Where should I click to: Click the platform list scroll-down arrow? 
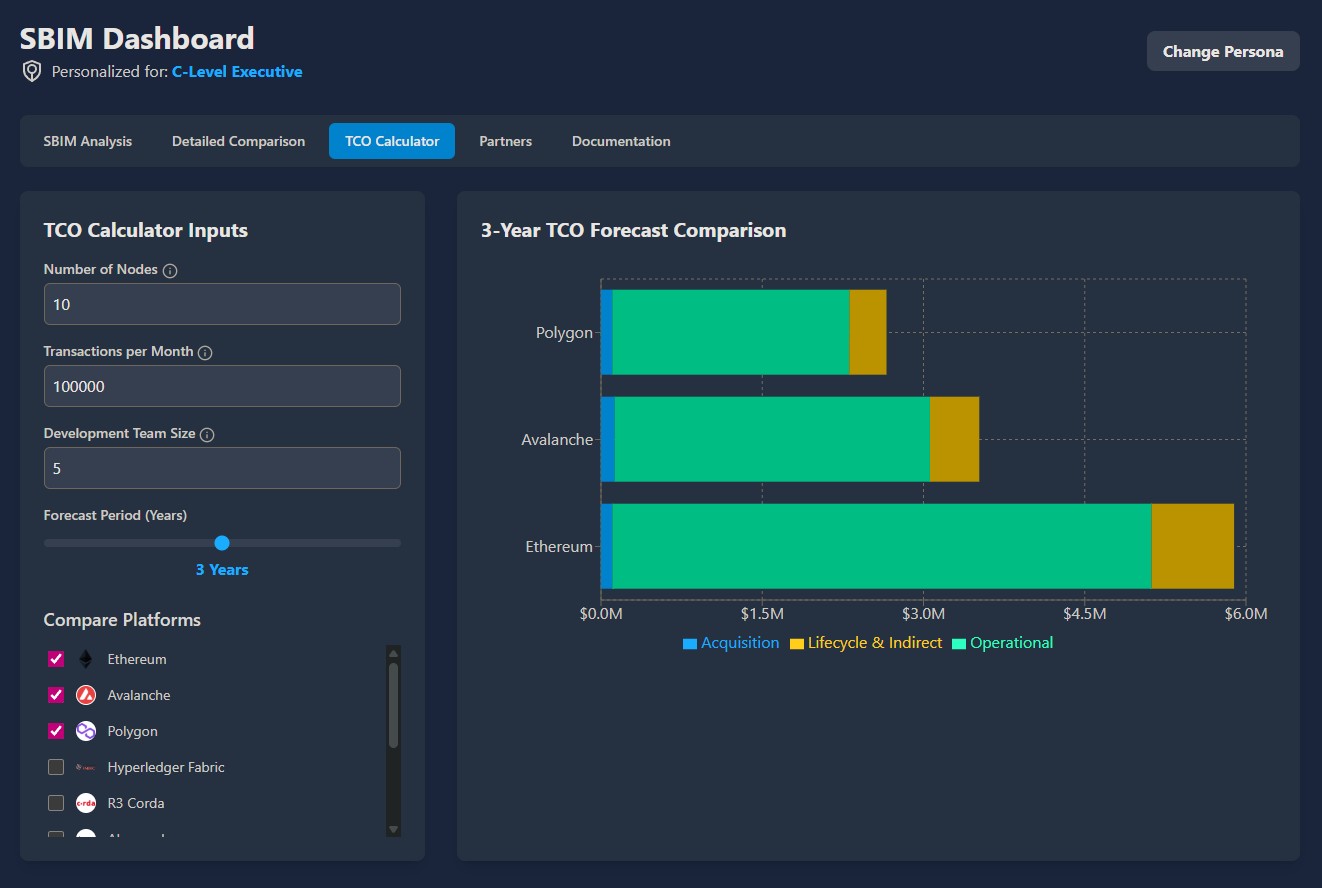click(393, 828)
